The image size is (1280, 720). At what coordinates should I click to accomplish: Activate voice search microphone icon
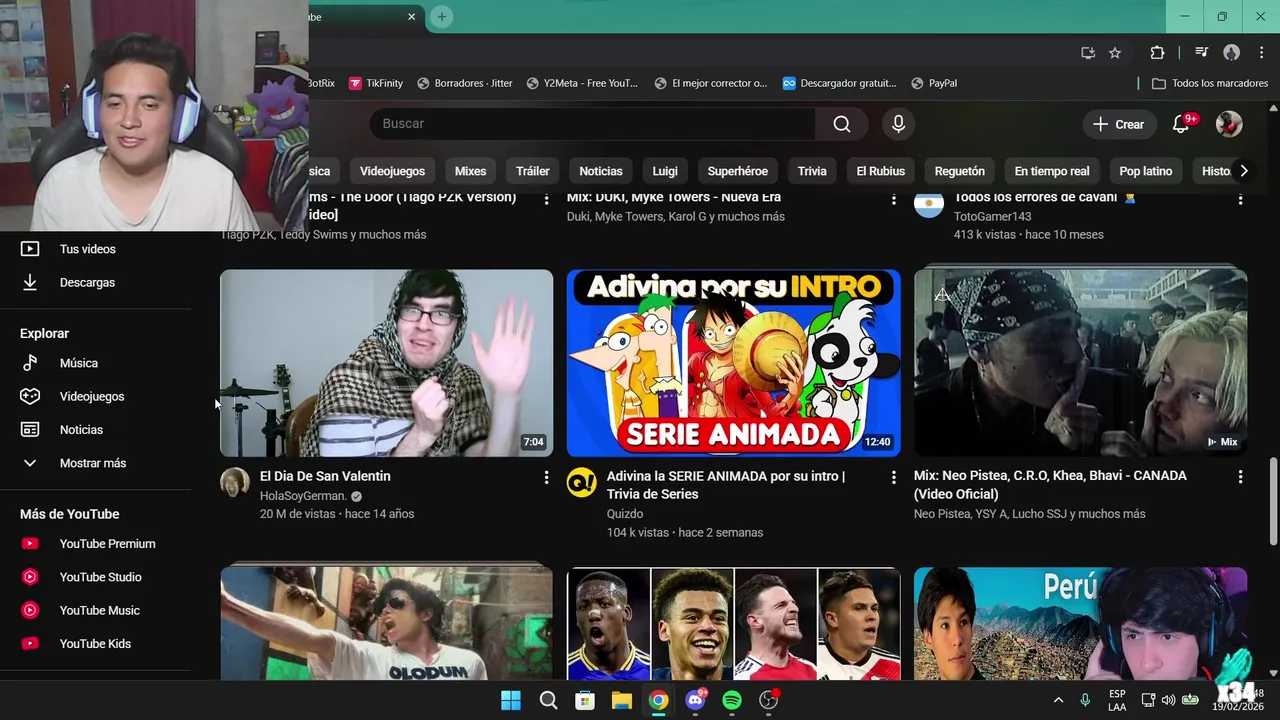point(898,124)
